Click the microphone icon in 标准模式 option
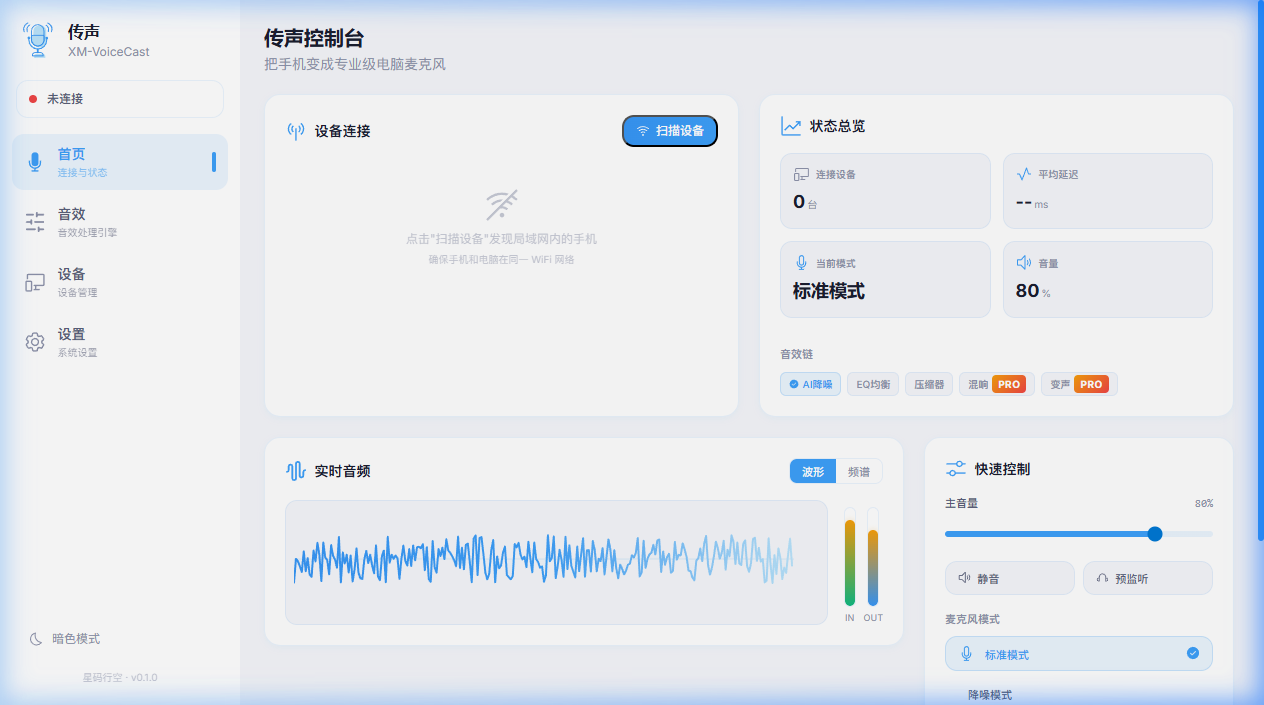Image resolution: width=1264 pixels, height=705 pixels. click(x=966, y=654)
